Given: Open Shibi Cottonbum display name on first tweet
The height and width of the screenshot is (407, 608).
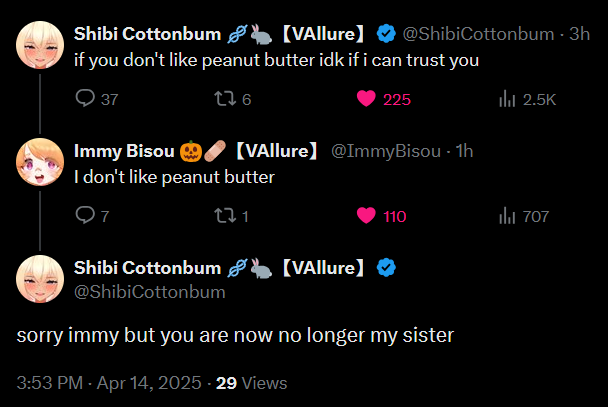Looking at the screenshot, I should pyautogui.click(x=147, y=34).
